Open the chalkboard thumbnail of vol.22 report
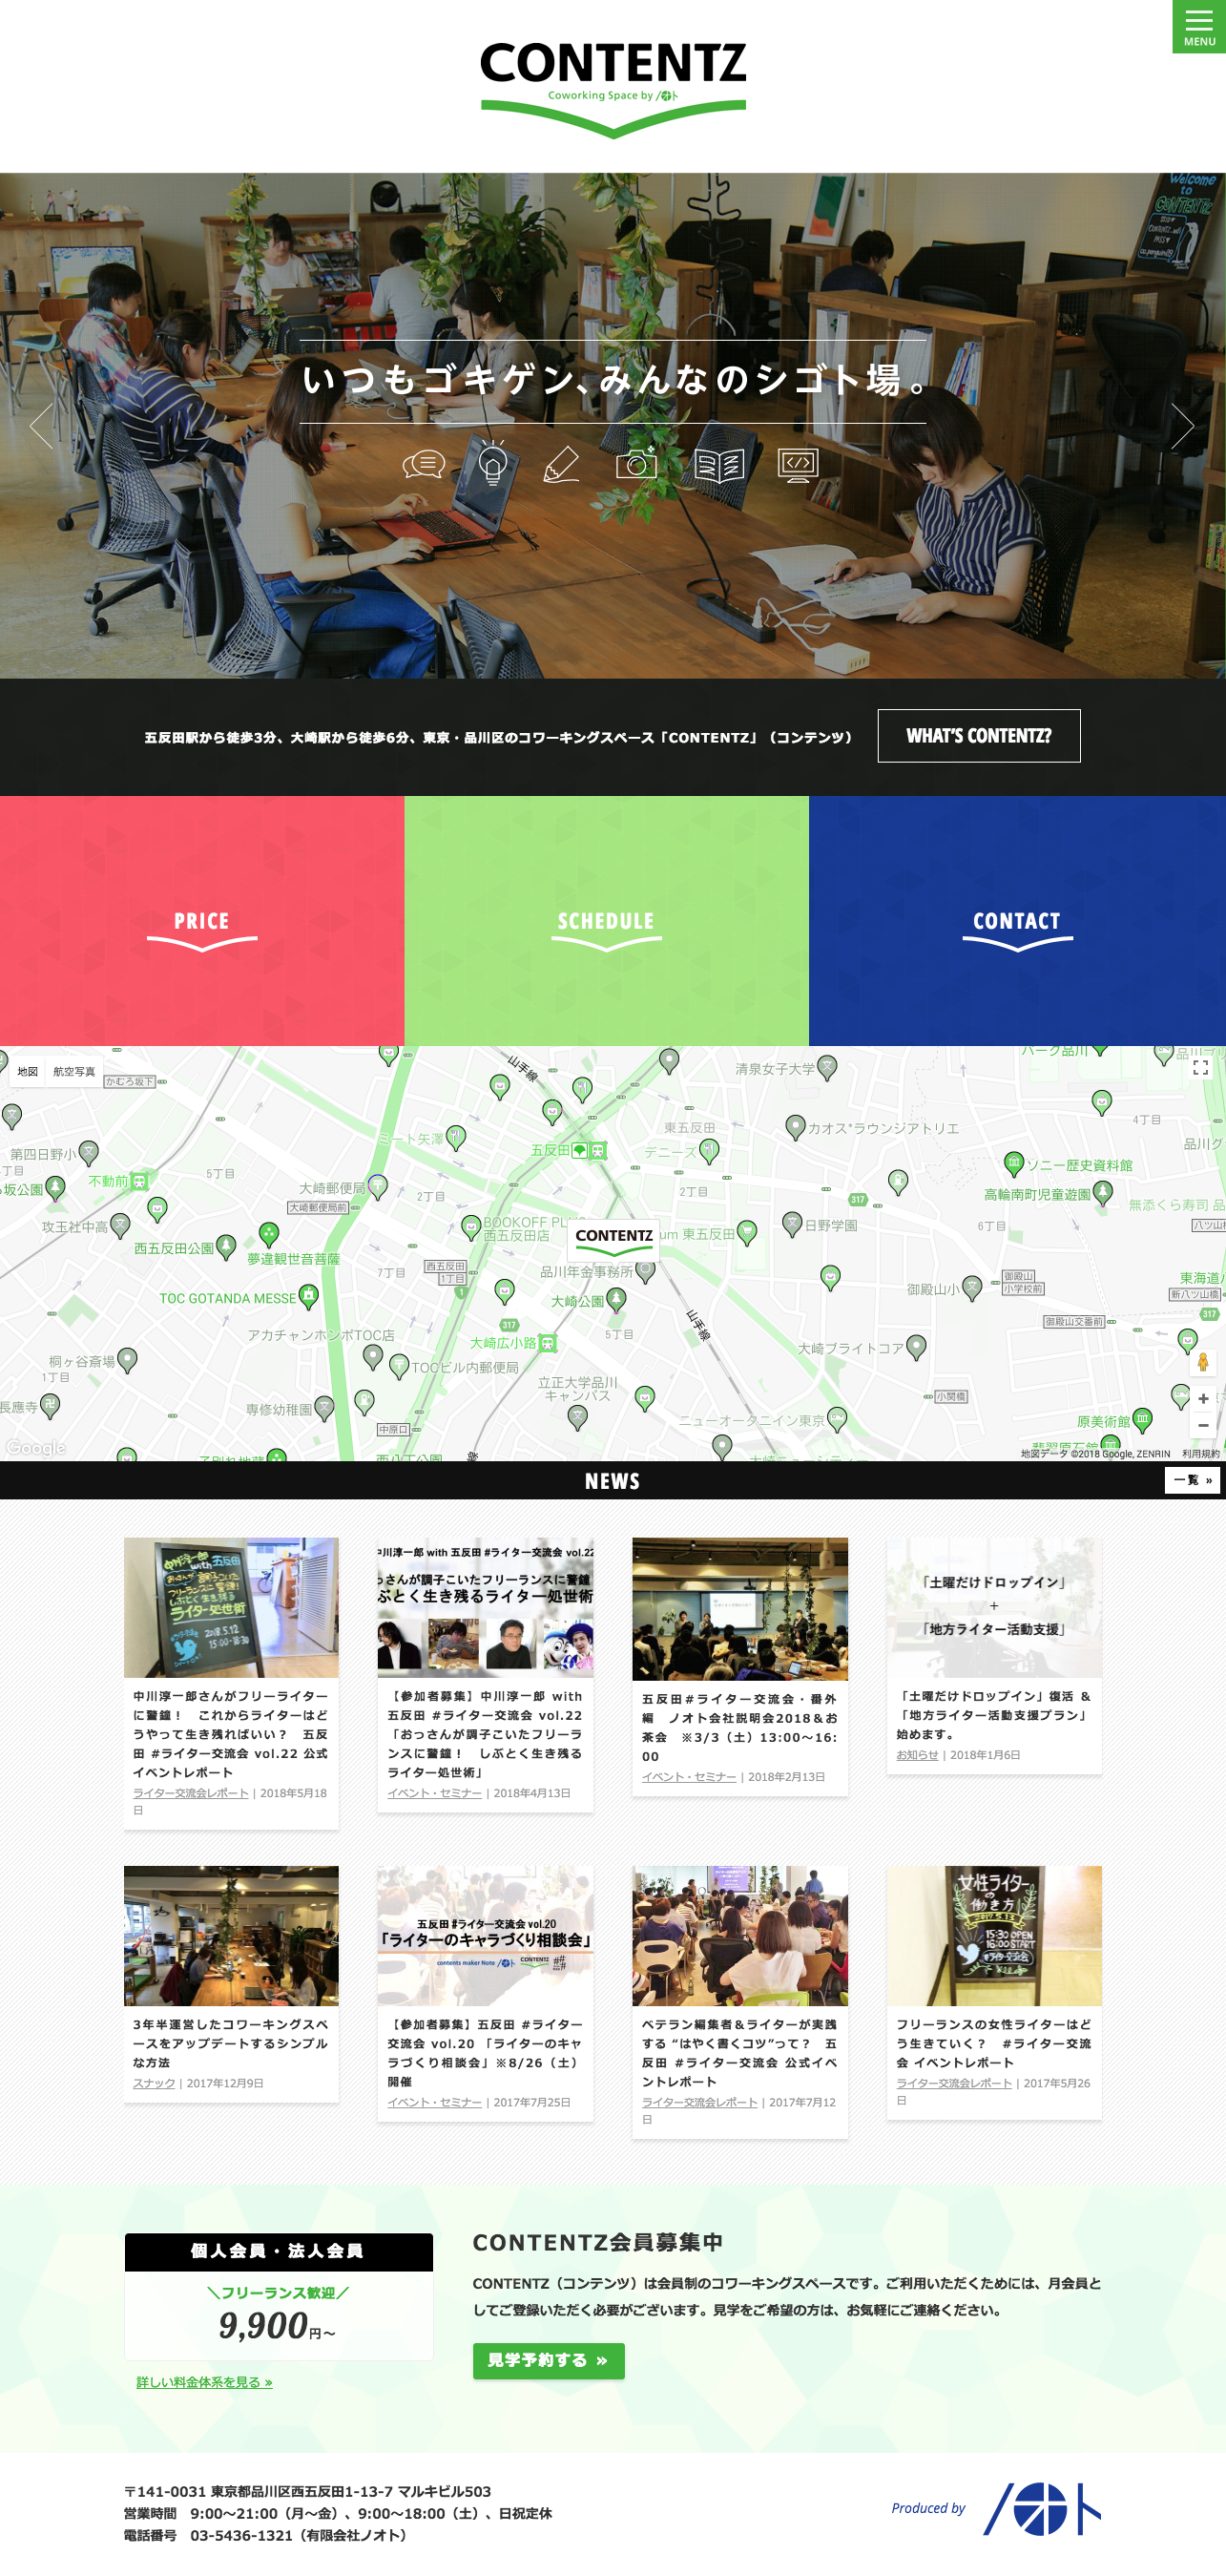 click(x=231, y=1608)
